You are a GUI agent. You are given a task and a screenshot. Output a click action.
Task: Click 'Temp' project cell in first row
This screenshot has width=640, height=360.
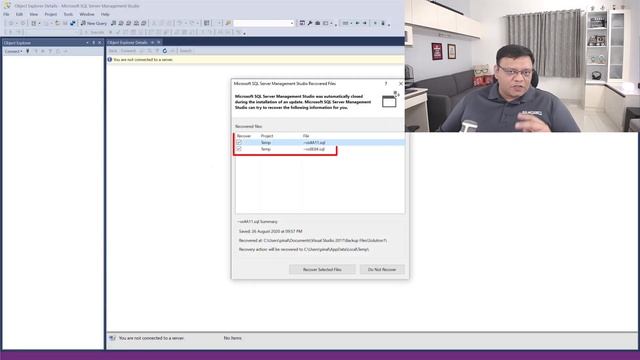click(266, 142)
